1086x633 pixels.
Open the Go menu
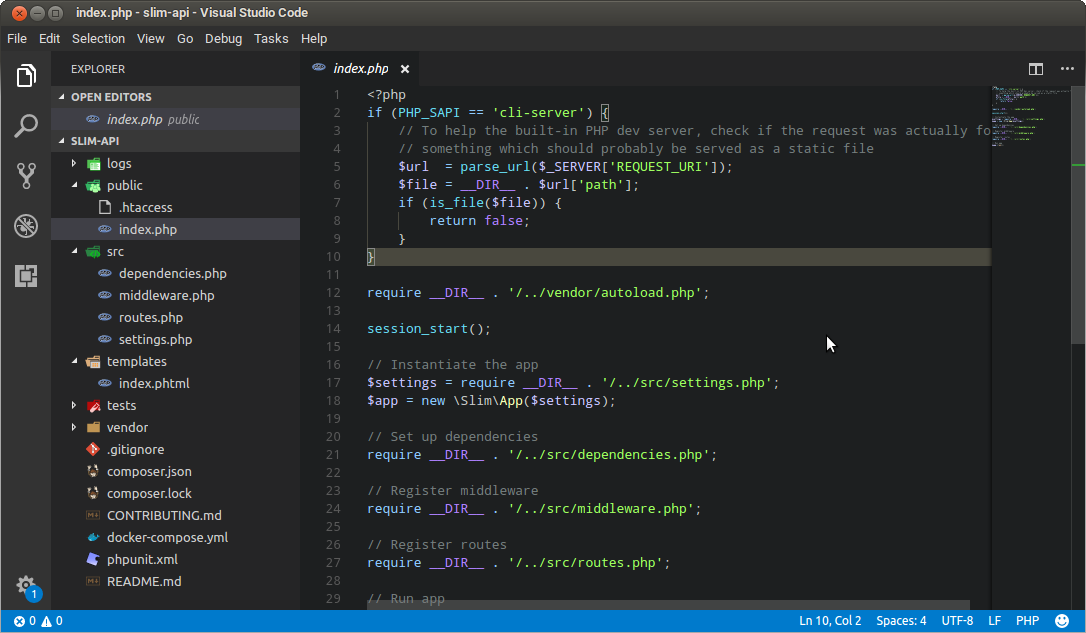coord(184,38)
